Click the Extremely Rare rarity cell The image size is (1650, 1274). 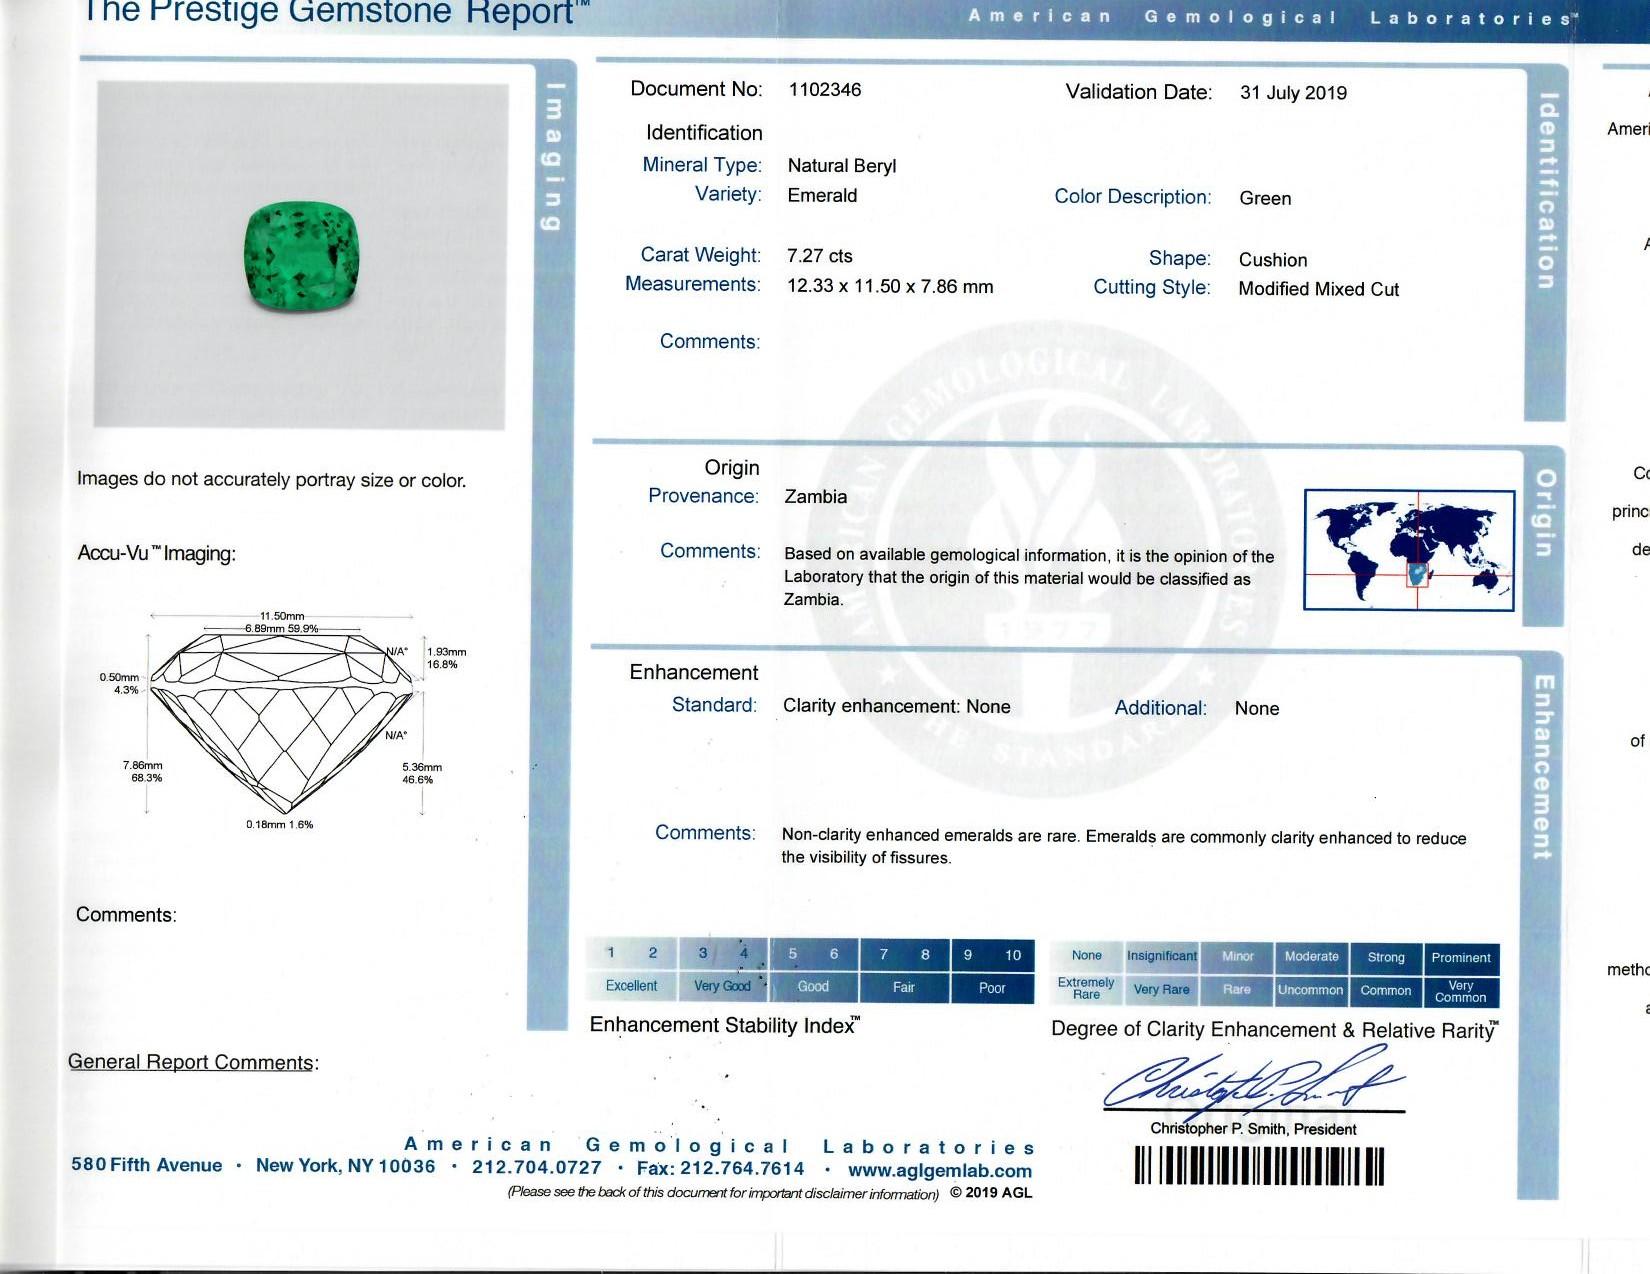(1087, 989)
